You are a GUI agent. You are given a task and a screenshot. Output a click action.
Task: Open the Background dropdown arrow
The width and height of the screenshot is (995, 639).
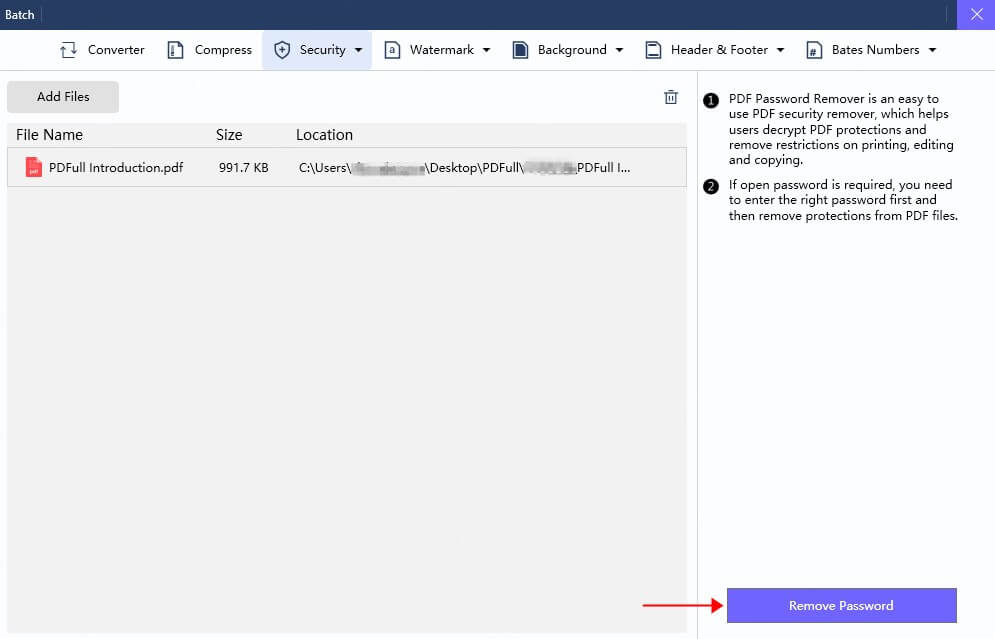click(619, 50)
